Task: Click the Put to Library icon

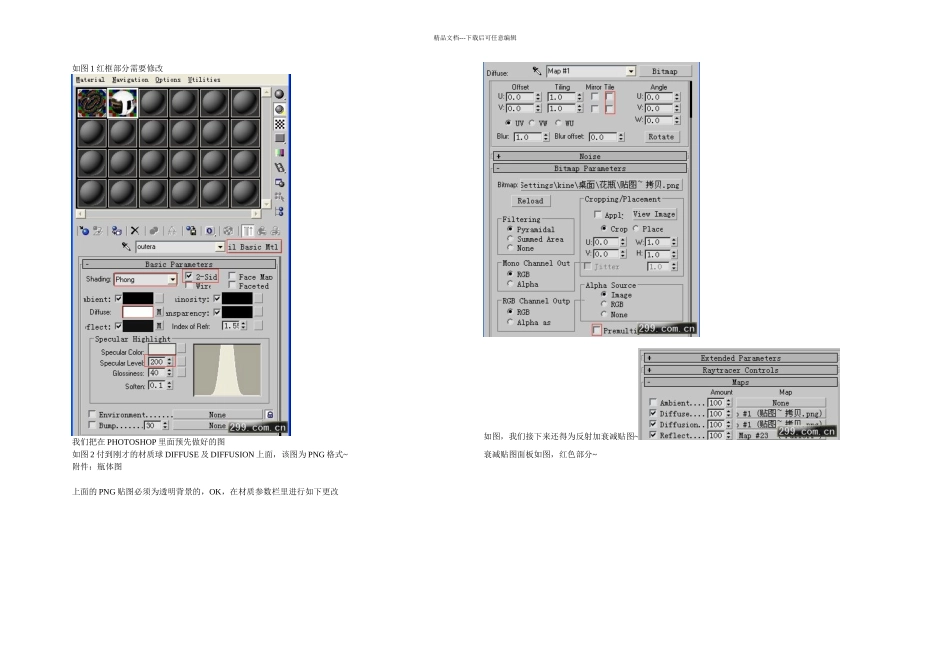Action: (x=191, y=231)
